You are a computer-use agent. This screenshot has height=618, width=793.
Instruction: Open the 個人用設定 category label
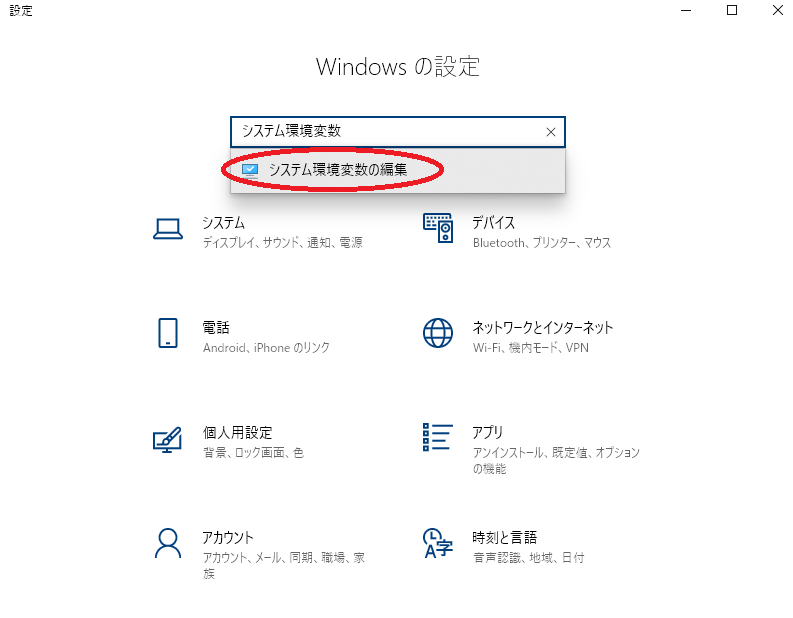click(237, 432)
